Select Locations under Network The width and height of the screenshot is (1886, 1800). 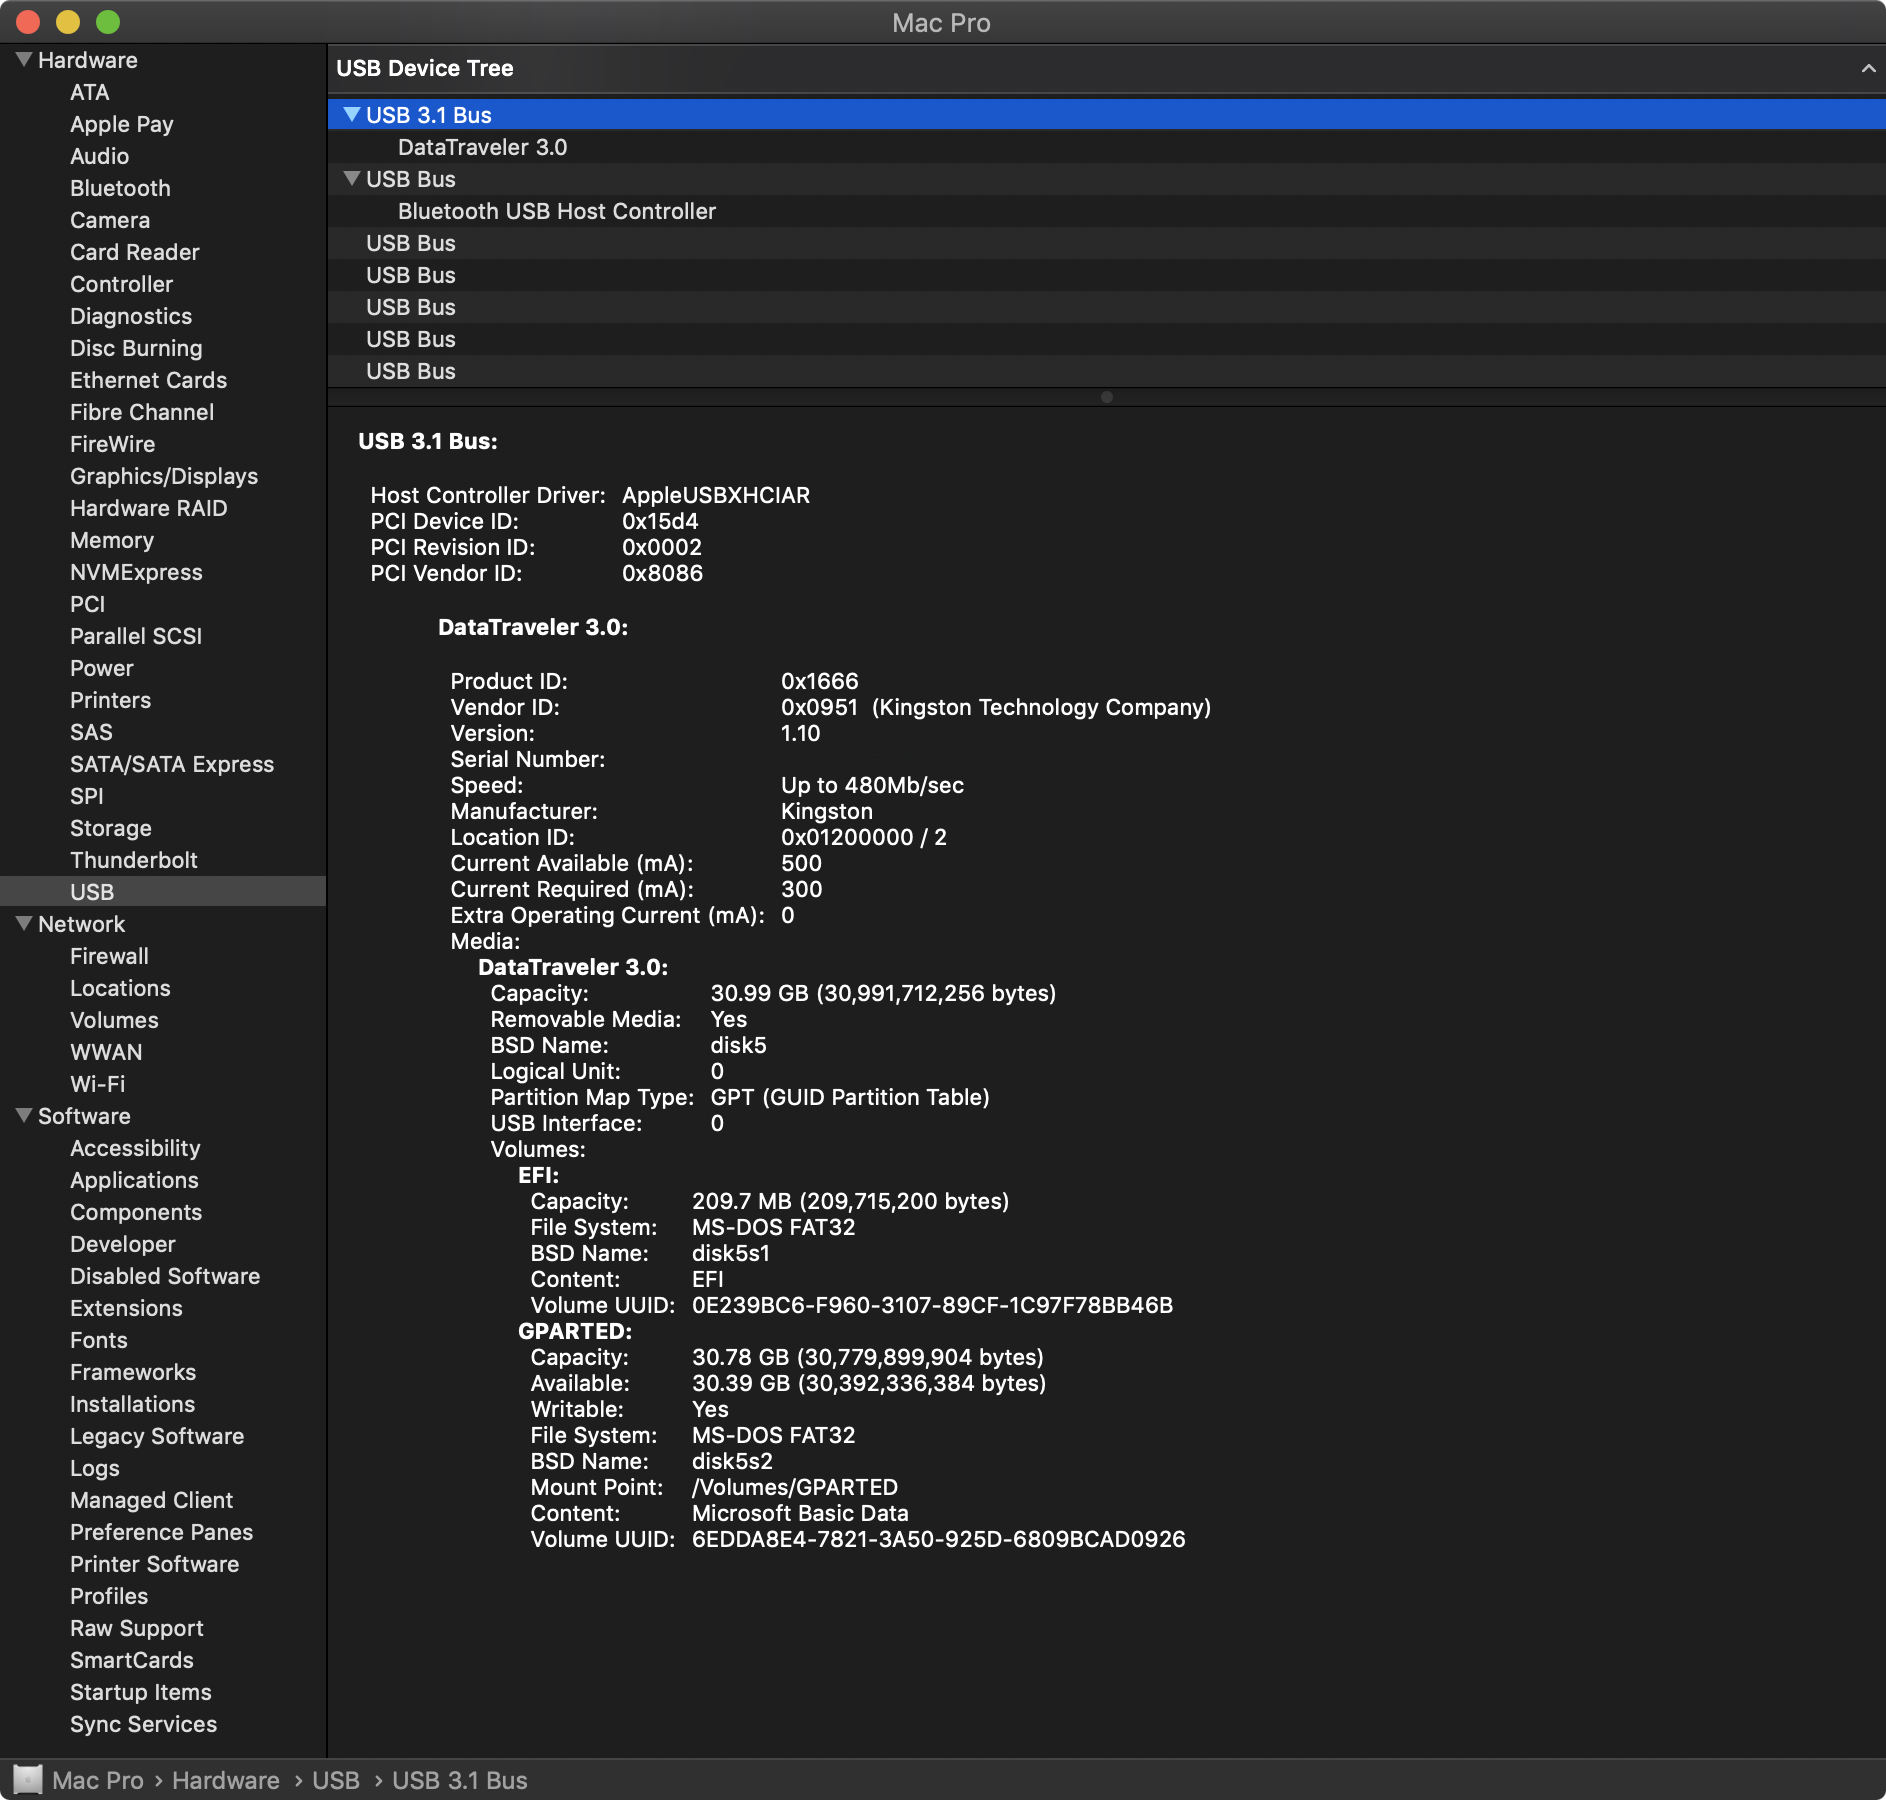(x=120, y=988)
